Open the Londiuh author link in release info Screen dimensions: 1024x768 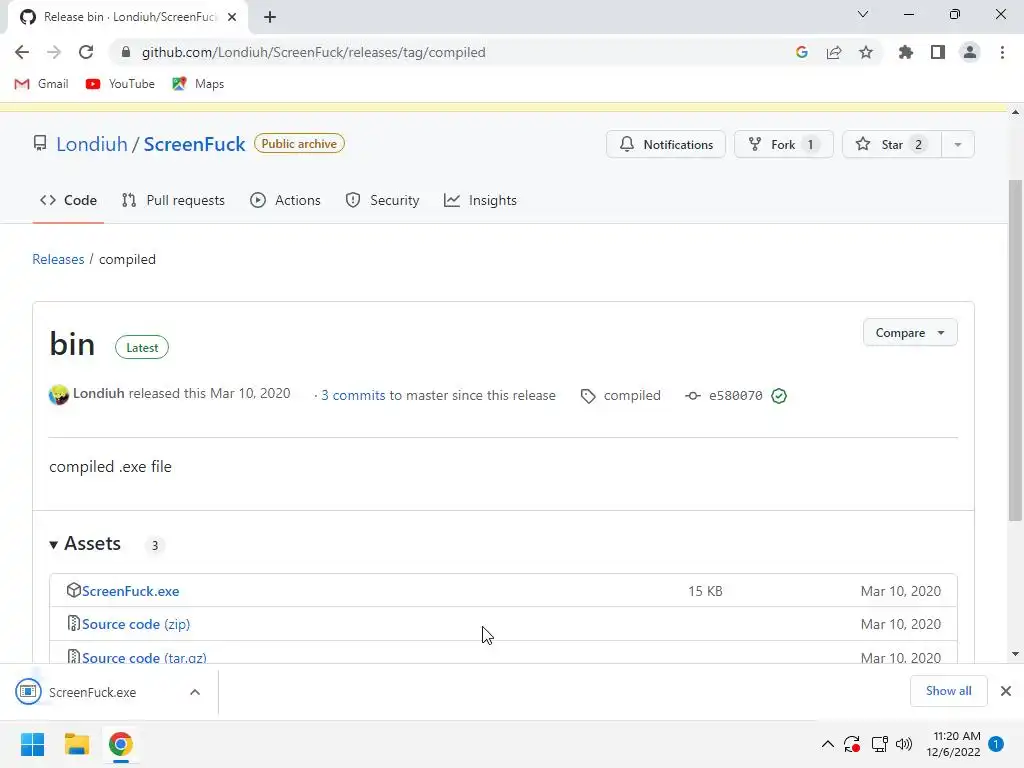(99, 393)
